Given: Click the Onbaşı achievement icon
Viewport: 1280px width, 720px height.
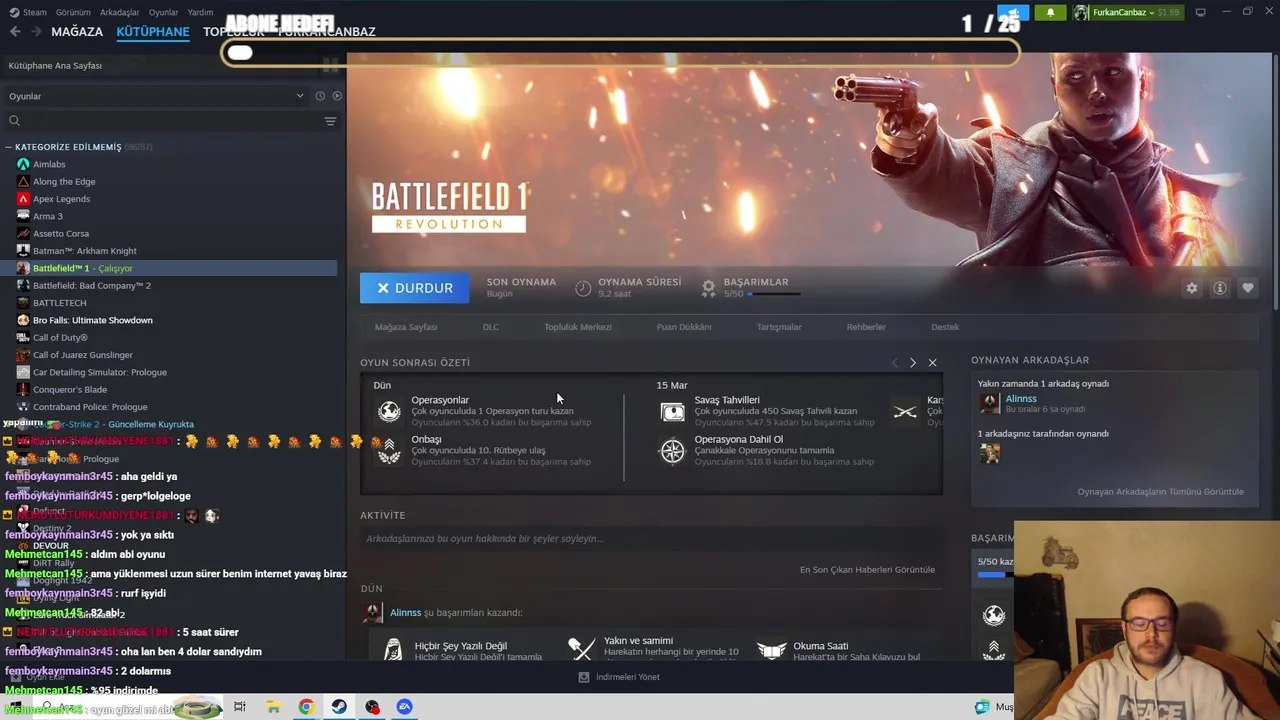Looking at the screenshot, I should (389, 451).
